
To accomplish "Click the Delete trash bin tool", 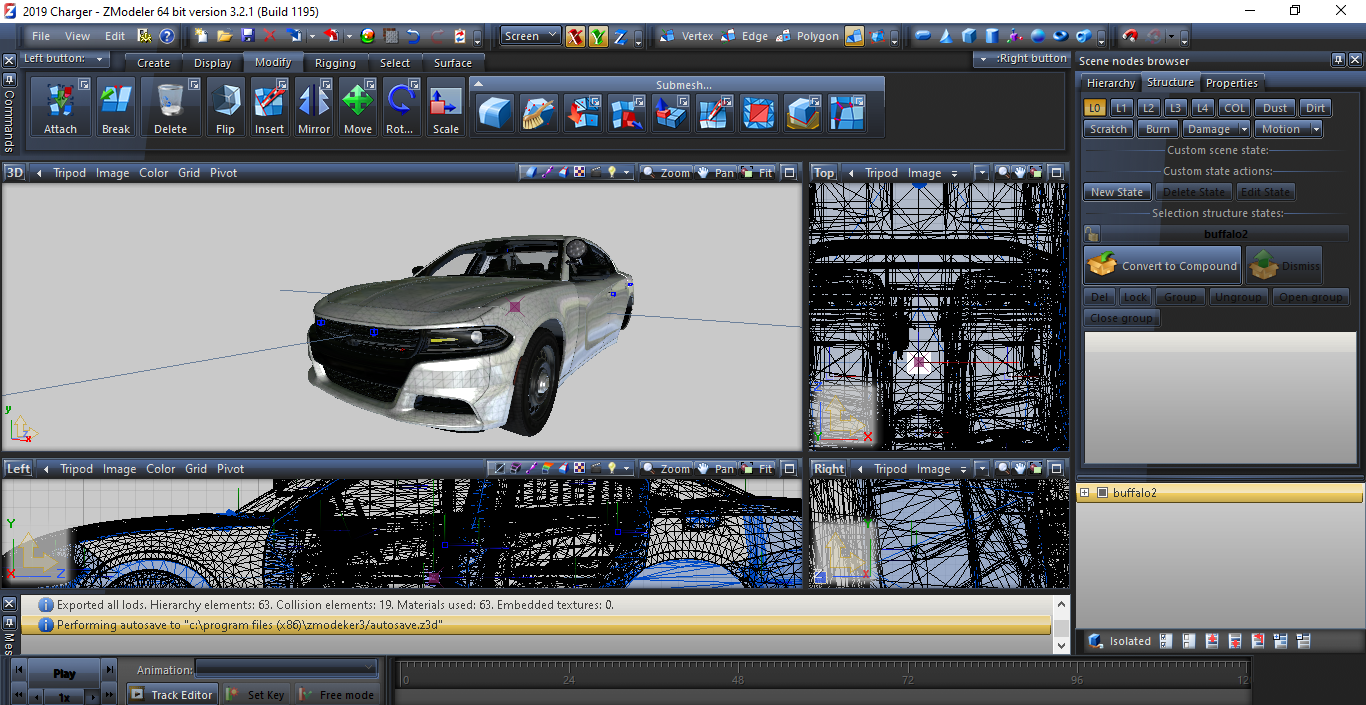I will coord(170,108).
